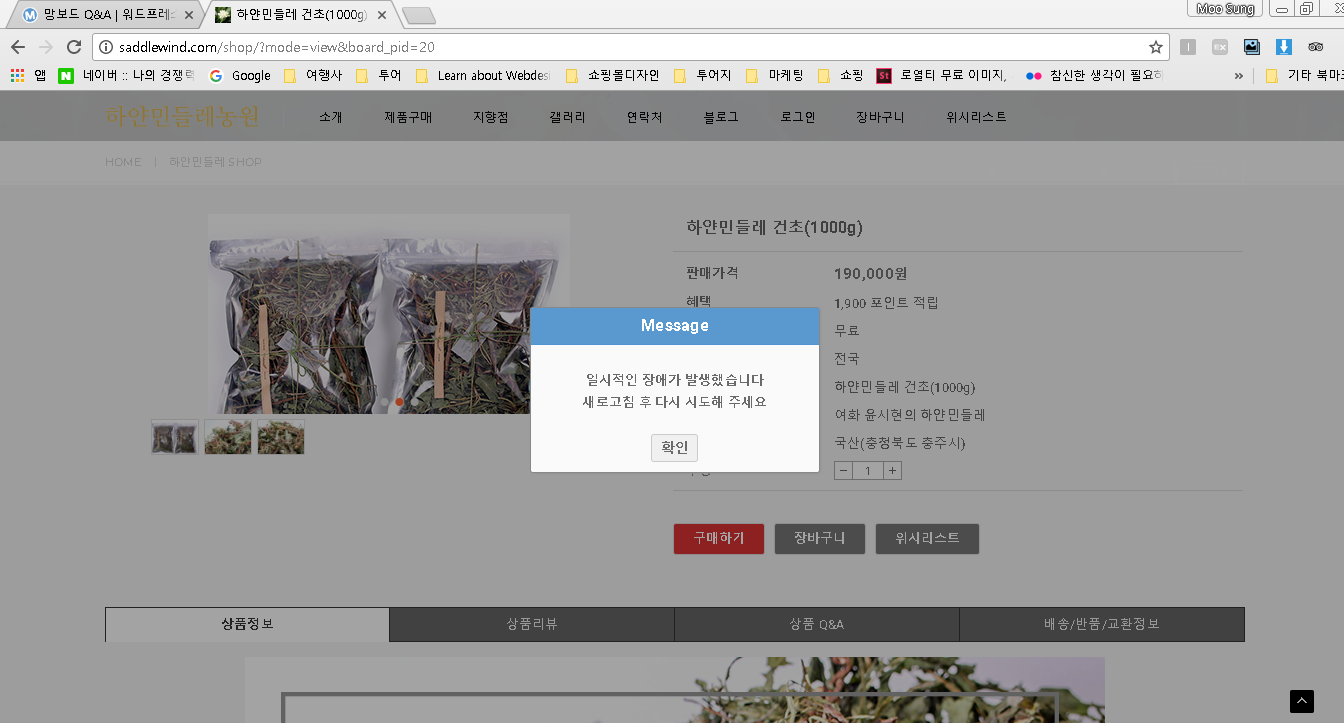Screen dimensions: 1344x723
Task: Open the 갤러리 menu item
Action: pos(567,117)
